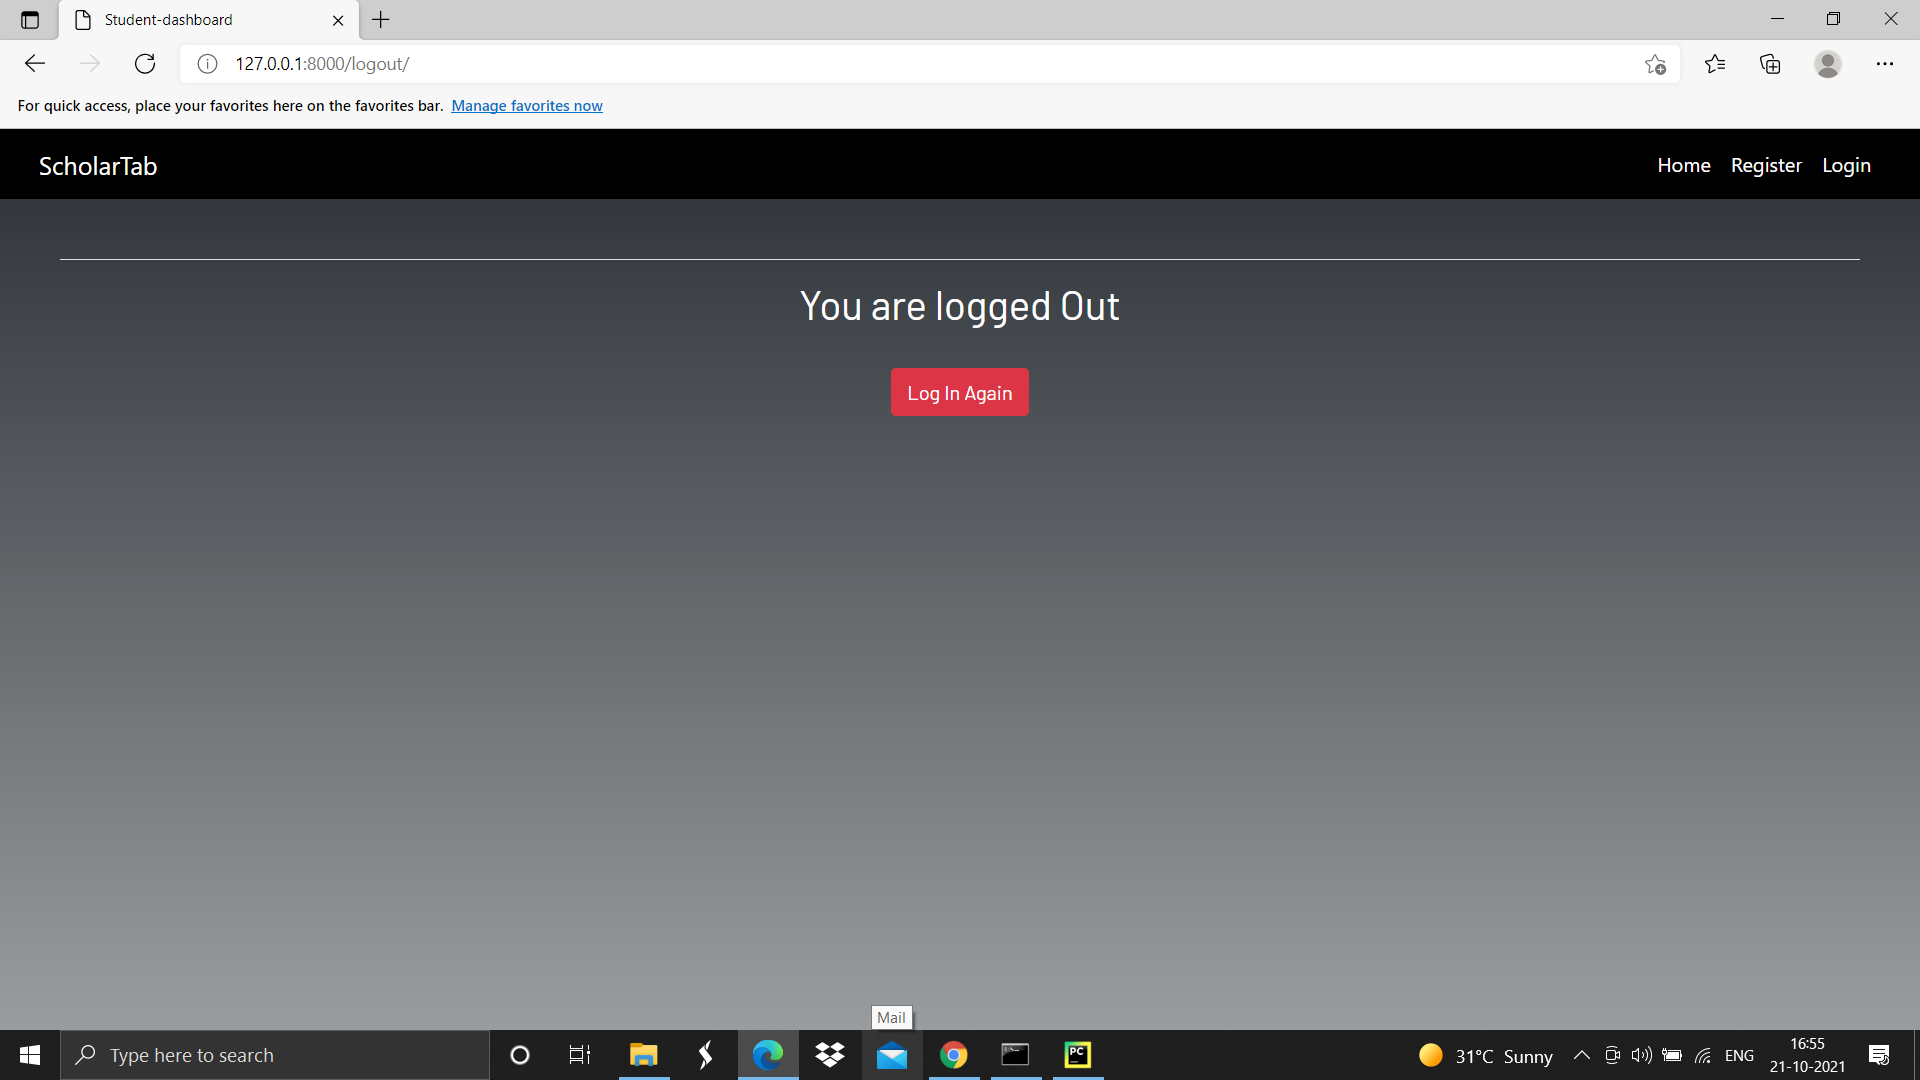Viewport: 1920px width, 1080px height.
Task: Select Login in the navigation bar
Action: (1846, 165)
